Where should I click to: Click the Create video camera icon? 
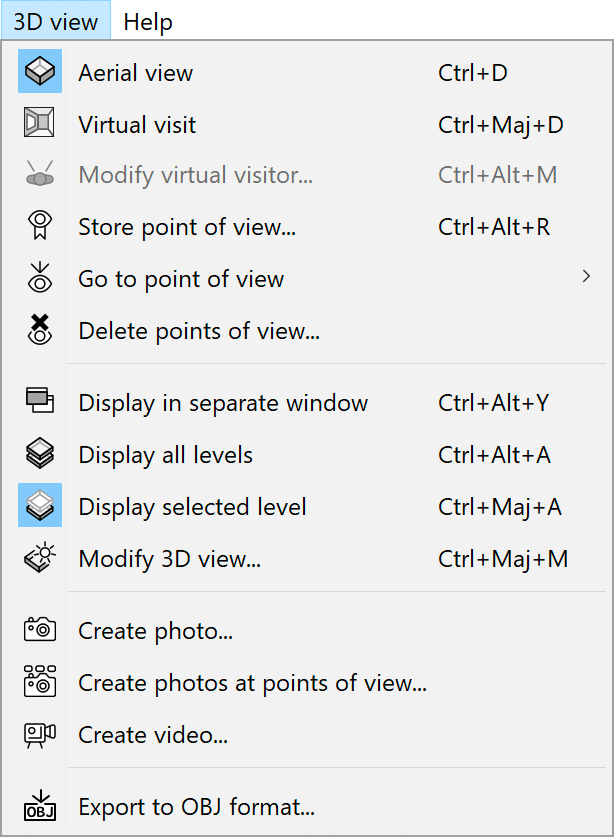pyautogui.click(x=40, y=735)
